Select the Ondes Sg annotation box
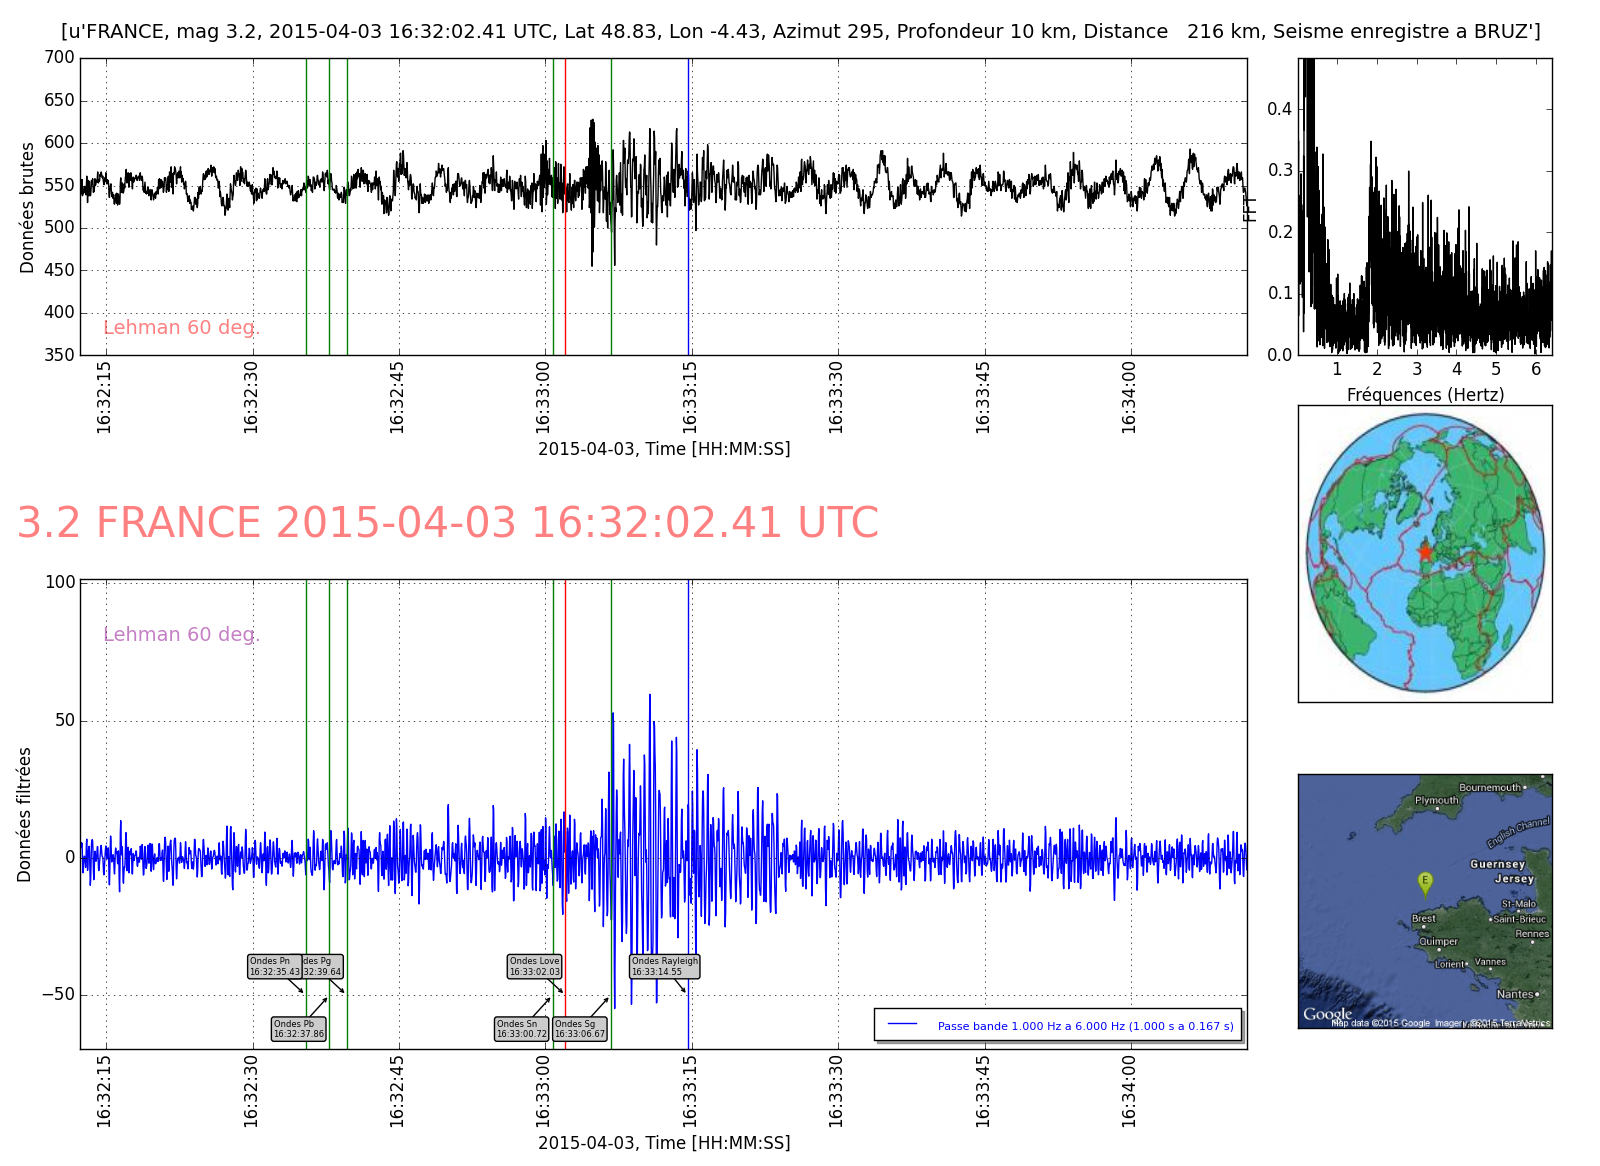 click(x=580, y=1029)
